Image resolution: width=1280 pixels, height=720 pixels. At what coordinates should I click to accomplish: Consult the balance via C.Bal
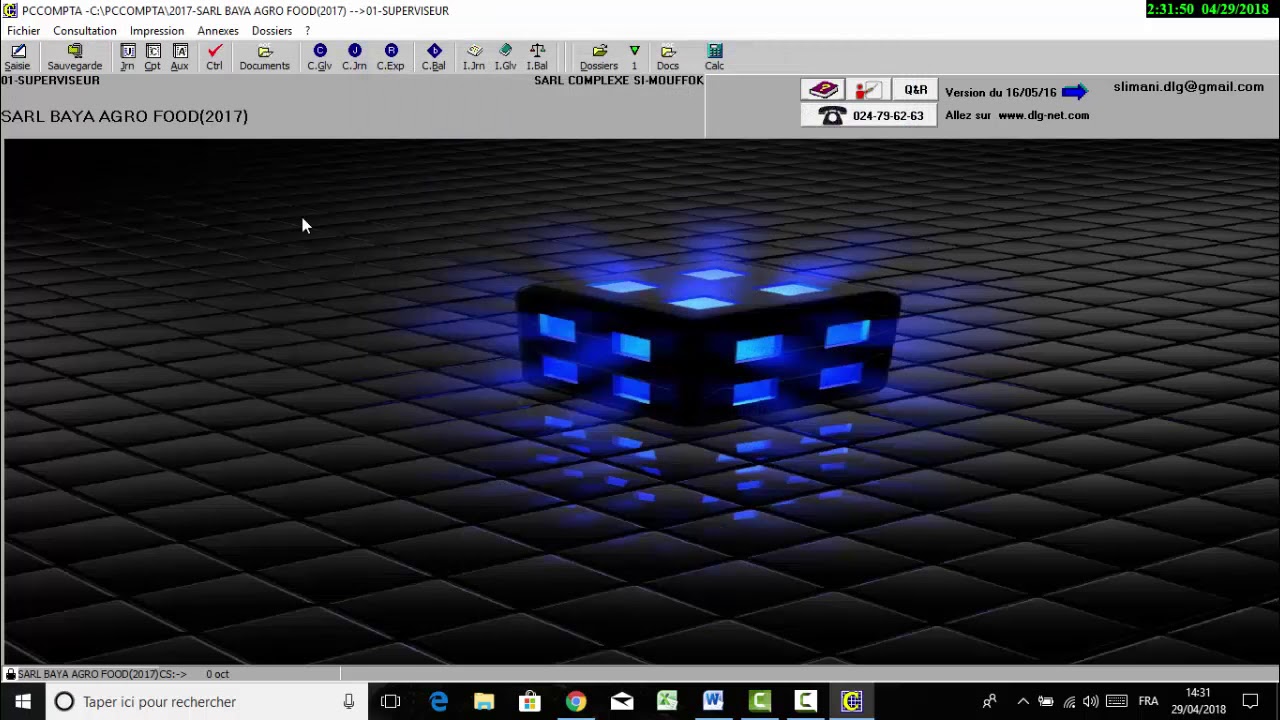[x=433, y=58]
